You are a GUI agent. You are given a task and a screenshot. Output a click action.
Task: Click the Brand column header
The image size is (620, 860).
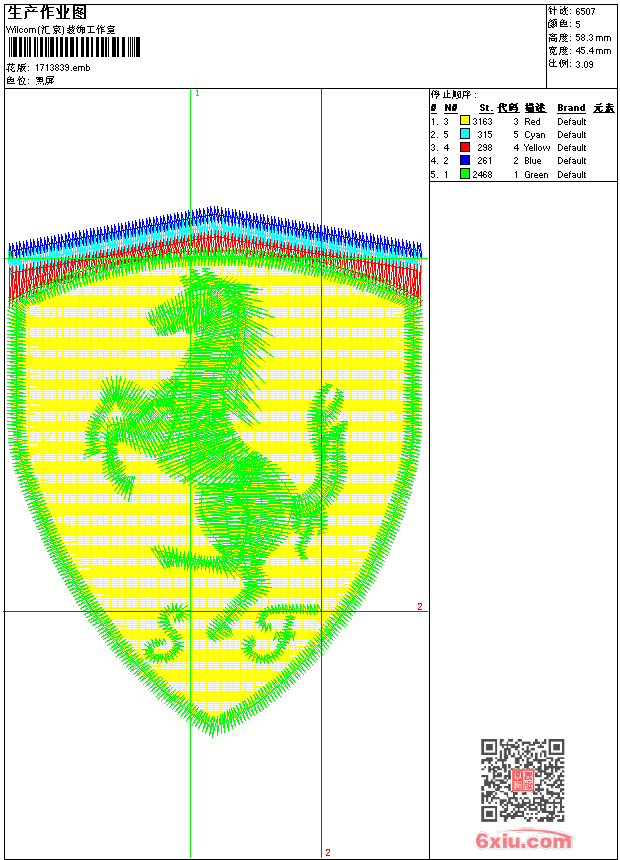[x=571, y=108]
